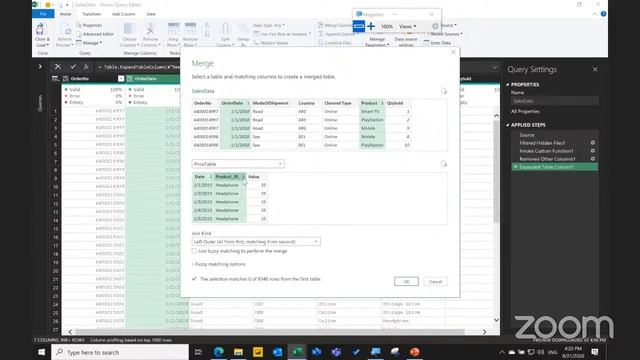Click Append Queries in the ribbon
The height and width of the screenshot is (360, 640).
[336, 34]
